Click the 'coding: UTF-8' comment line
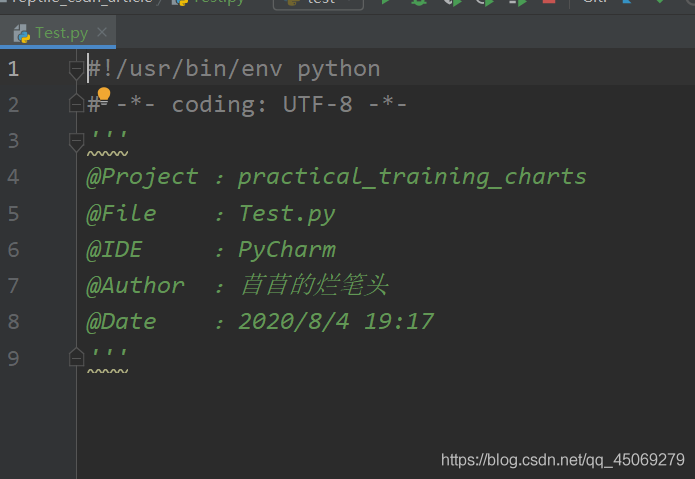The image size is (695, 479). tap(262, 105)
